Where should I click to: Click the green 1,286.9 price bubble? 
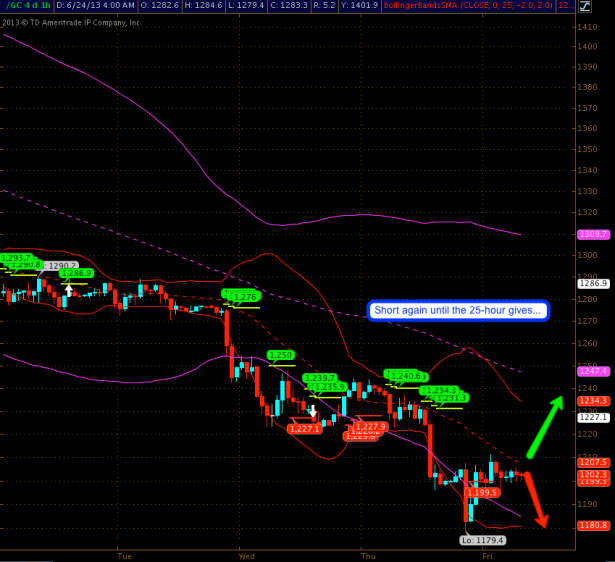click(76, 272)
